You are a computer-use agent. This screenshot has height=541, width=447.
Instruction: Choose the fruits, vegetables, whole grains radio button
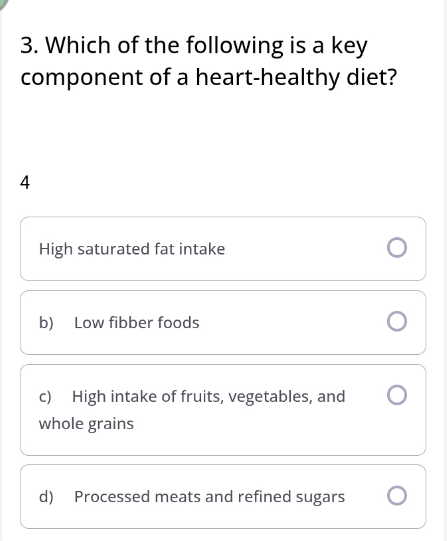(397, 395)
